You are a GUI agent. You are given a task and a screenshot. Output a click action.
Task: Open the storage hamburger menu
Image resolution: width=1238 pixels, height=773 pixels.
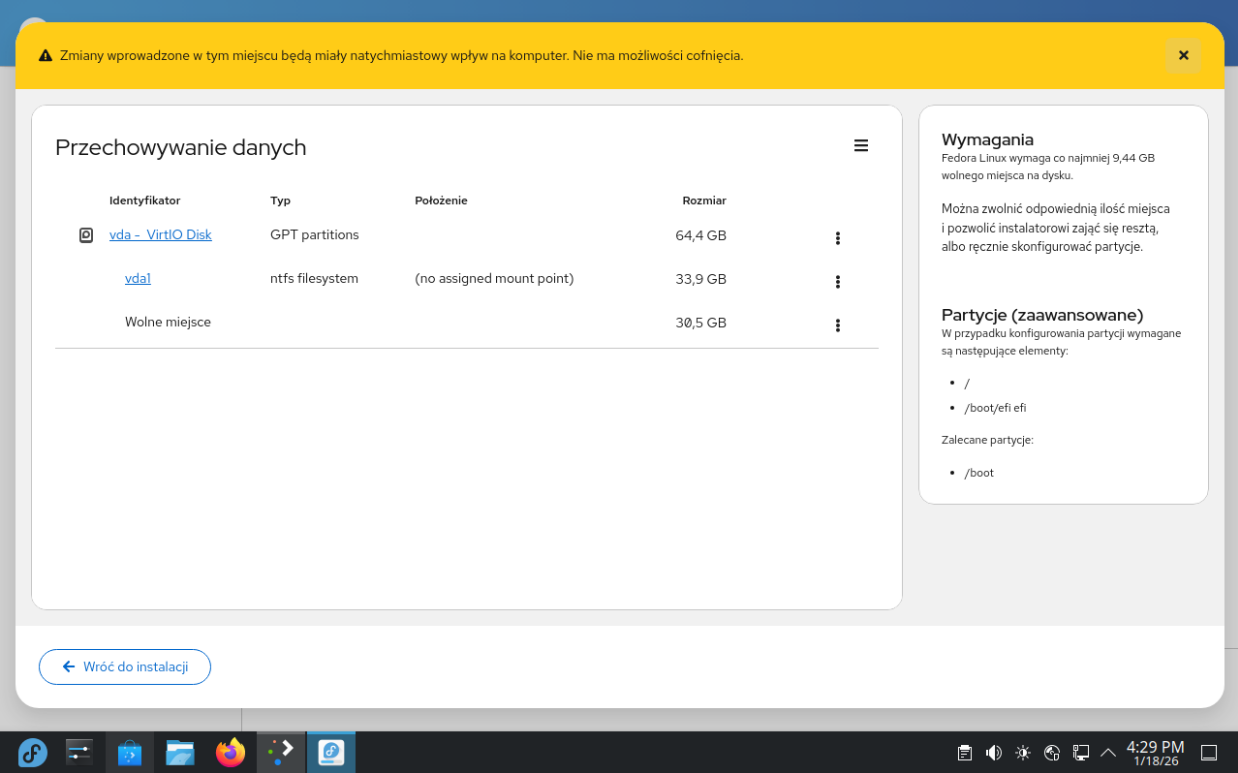[x=860, y=146]
